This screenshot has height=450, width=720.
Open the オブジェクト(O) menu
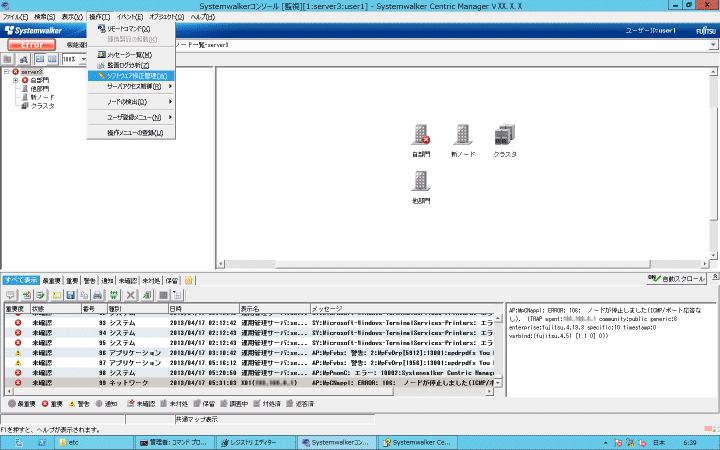pos(166,17)
